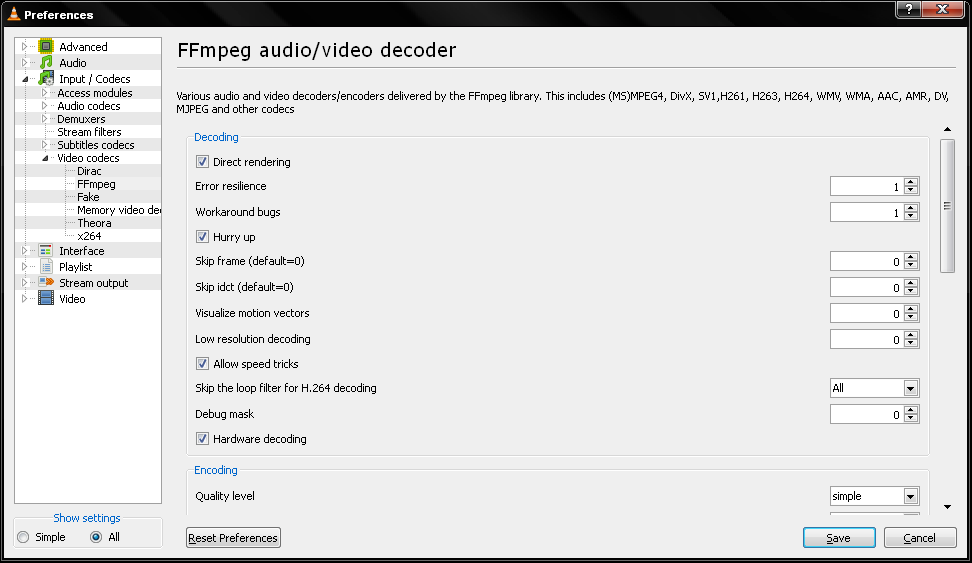
Task: Select FFmpeg in the tree
Action: (x=96, y=184)
